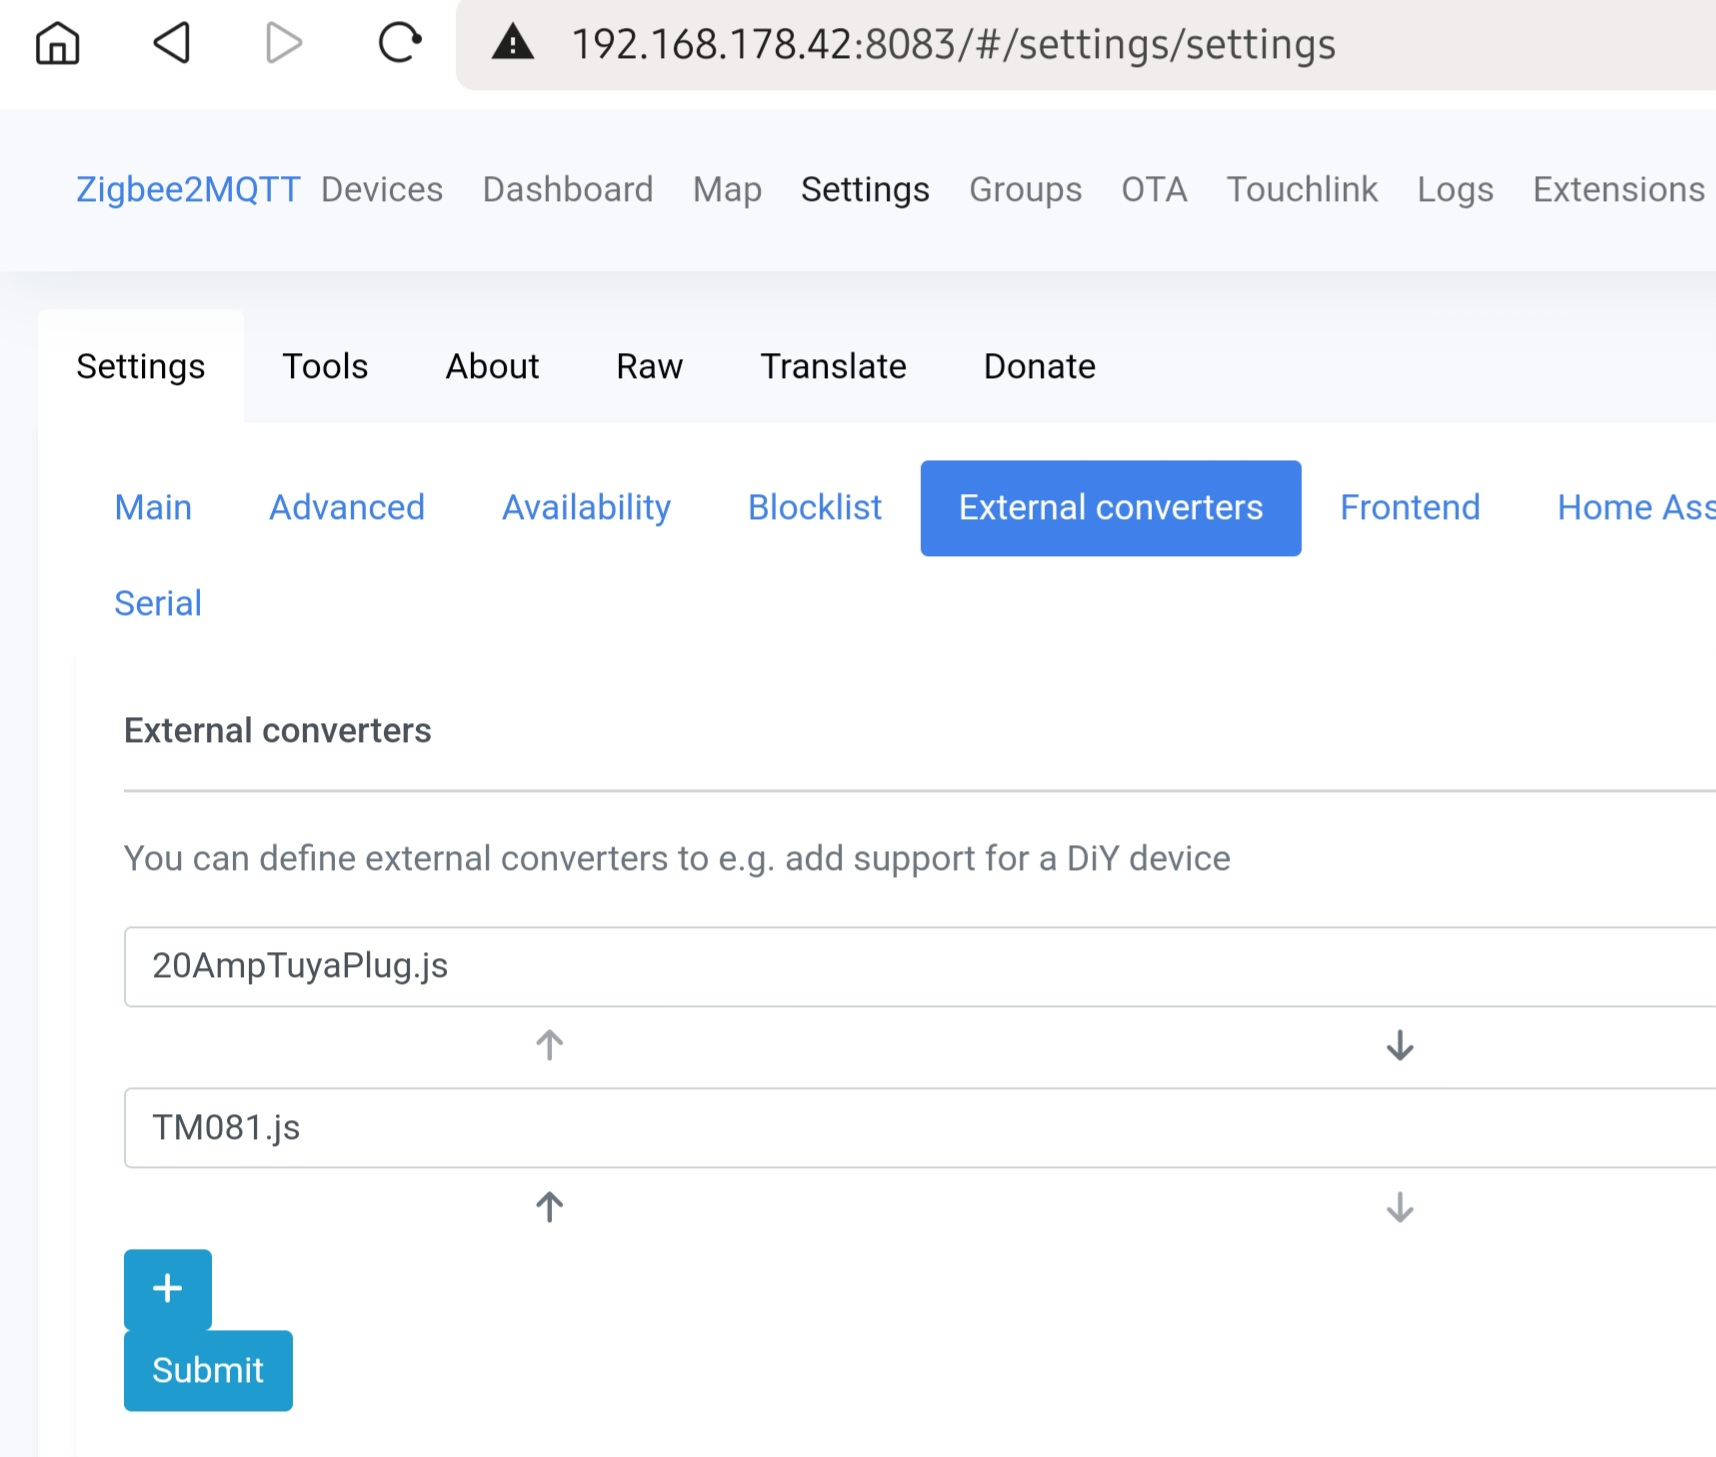Viewport: 1716px width, 1457px height.
Task: Open the Blocklist settings section
Action: tap(813, 507)
